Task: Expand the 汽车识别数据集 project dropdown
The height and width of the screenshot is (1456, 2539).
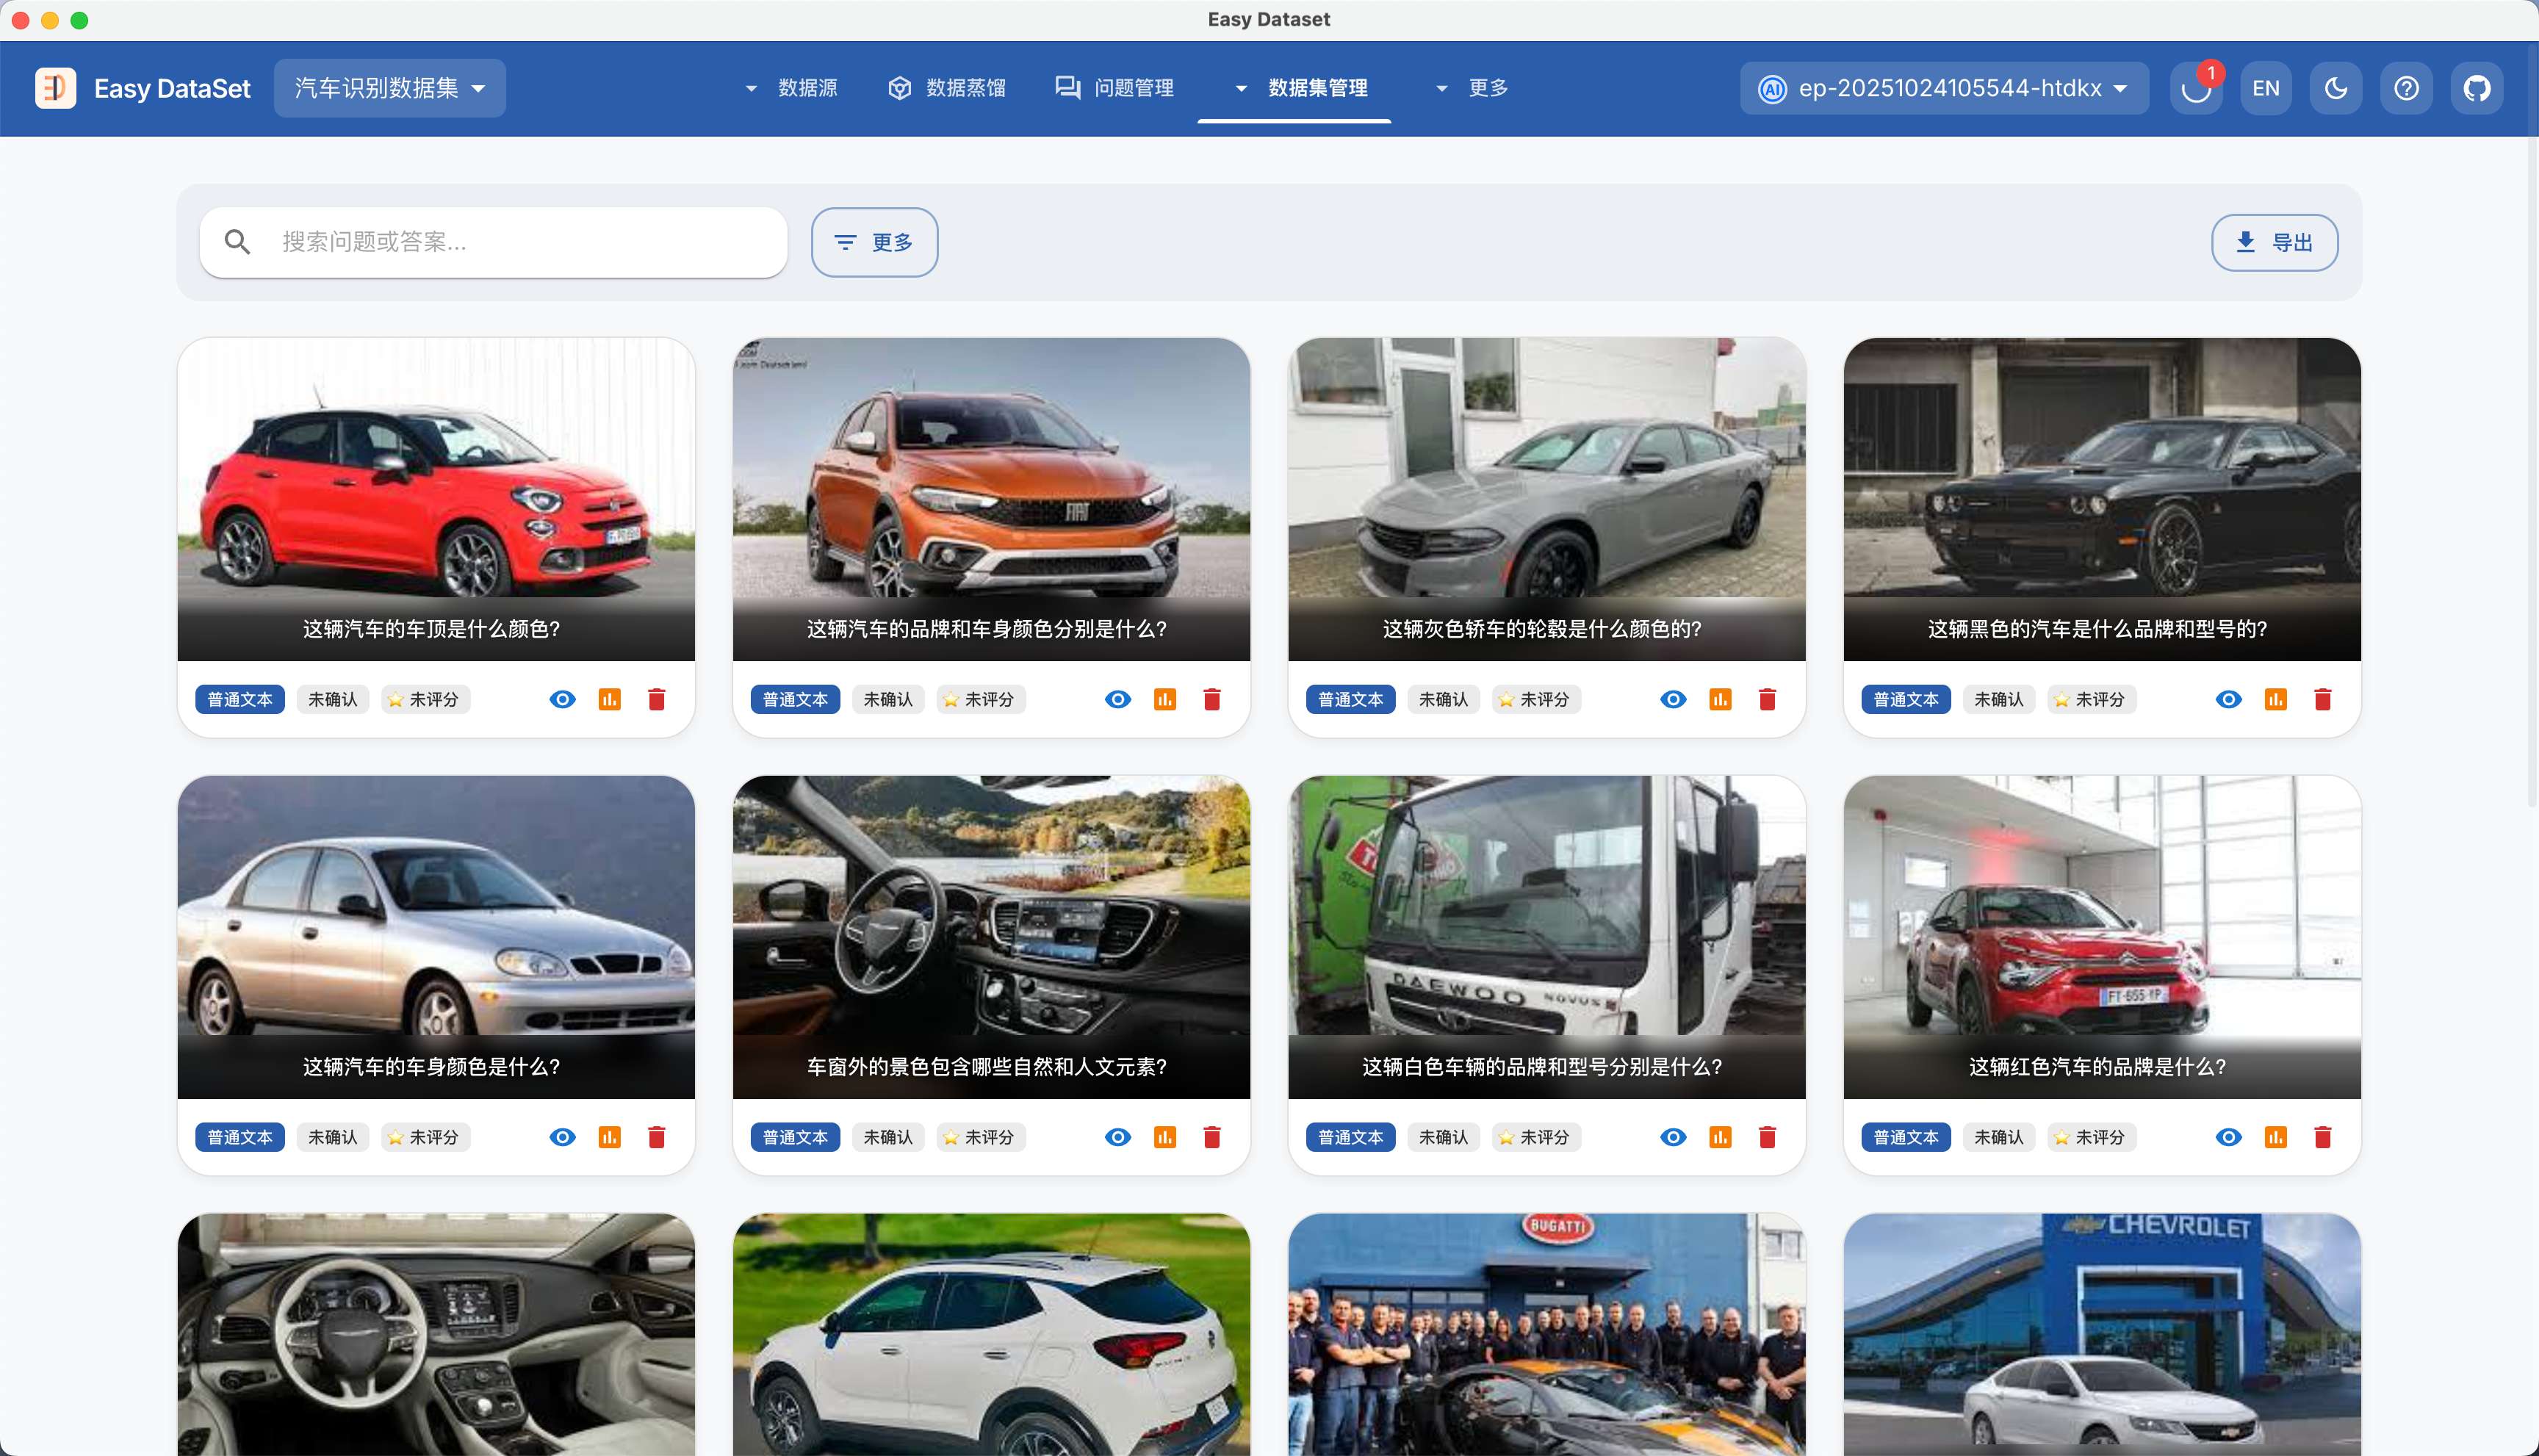Action: (390, 88)
